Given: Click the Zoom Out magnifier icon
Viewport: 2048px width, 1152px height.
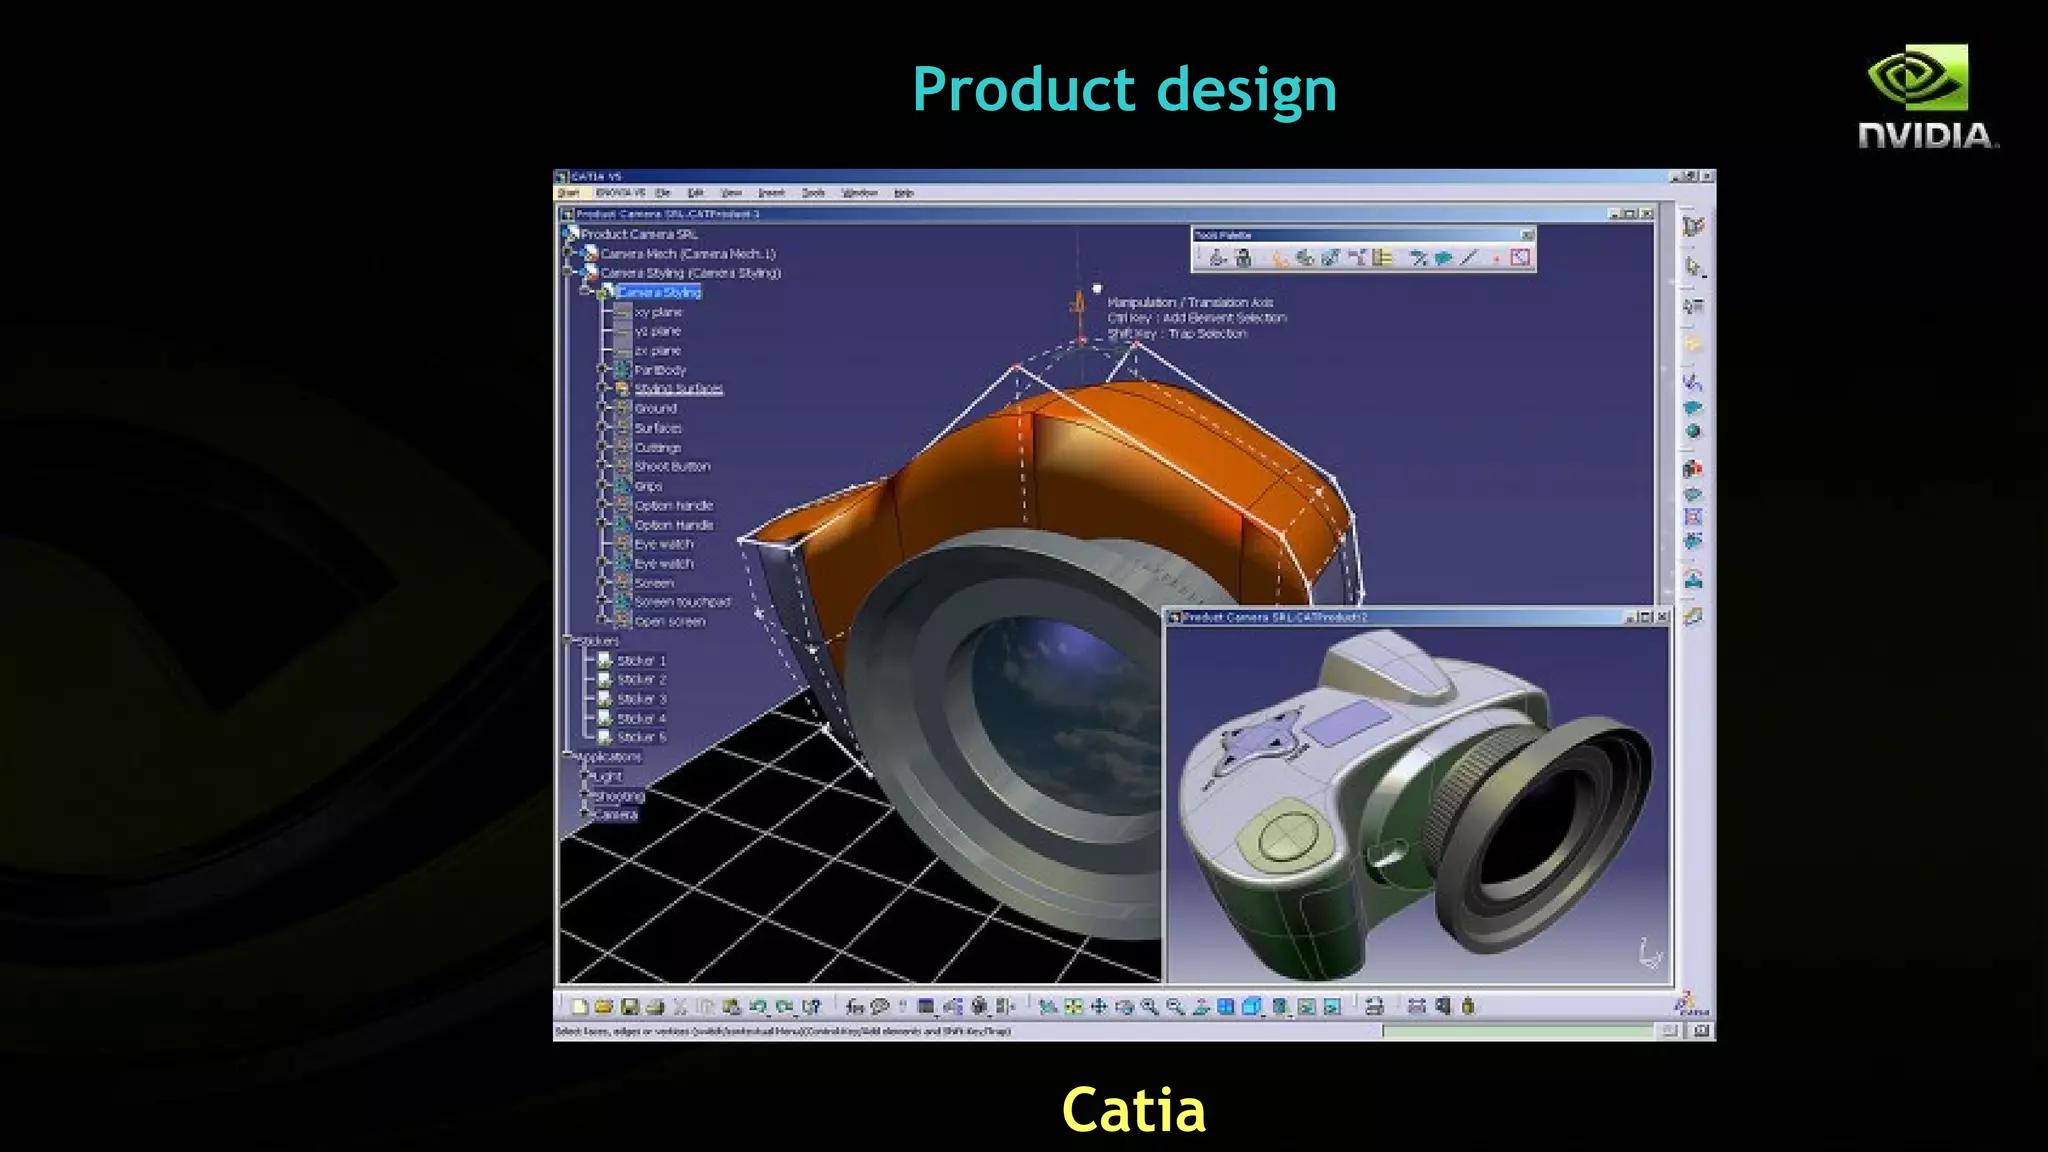Looking at the screenshot, I should [1175, 1006].
